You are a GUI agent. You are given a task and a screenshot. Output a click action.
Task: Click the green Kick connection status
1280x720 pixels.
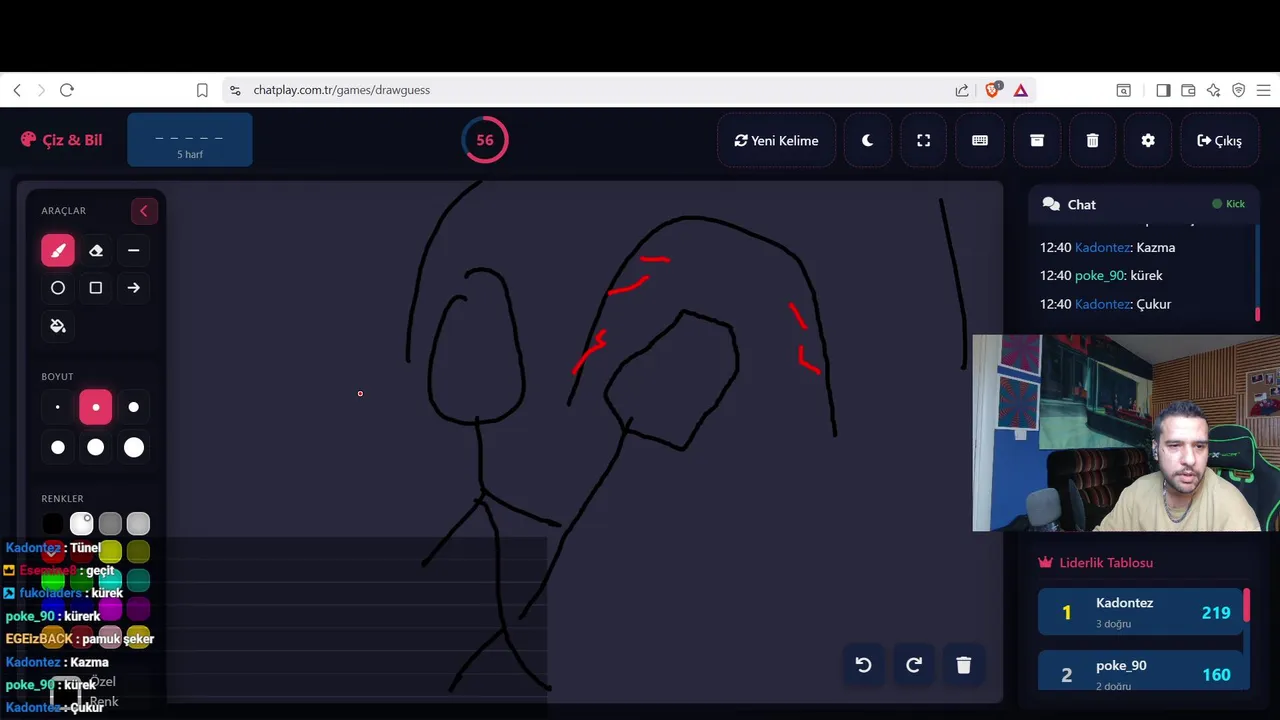pos(1228,204)
